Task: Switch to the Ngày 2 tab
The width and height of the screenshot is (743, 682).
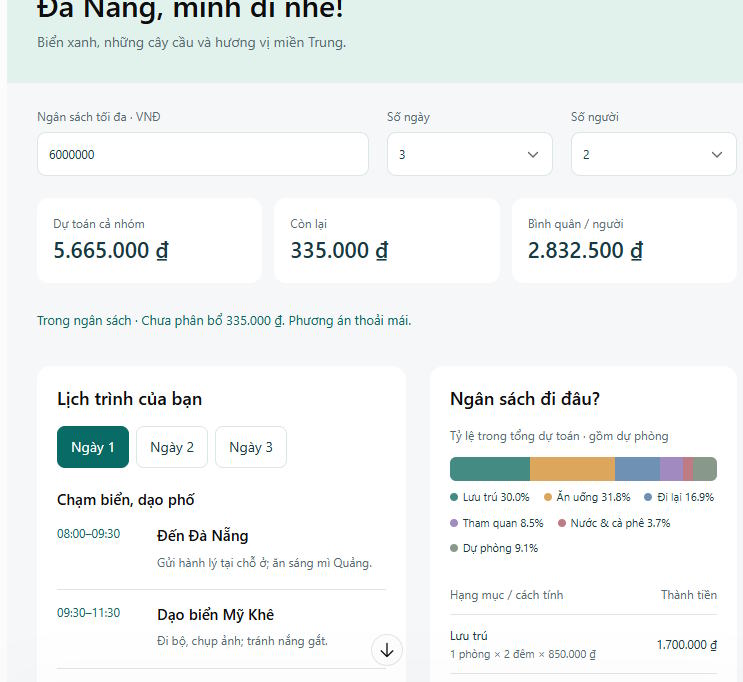Action: click(172, 447)
